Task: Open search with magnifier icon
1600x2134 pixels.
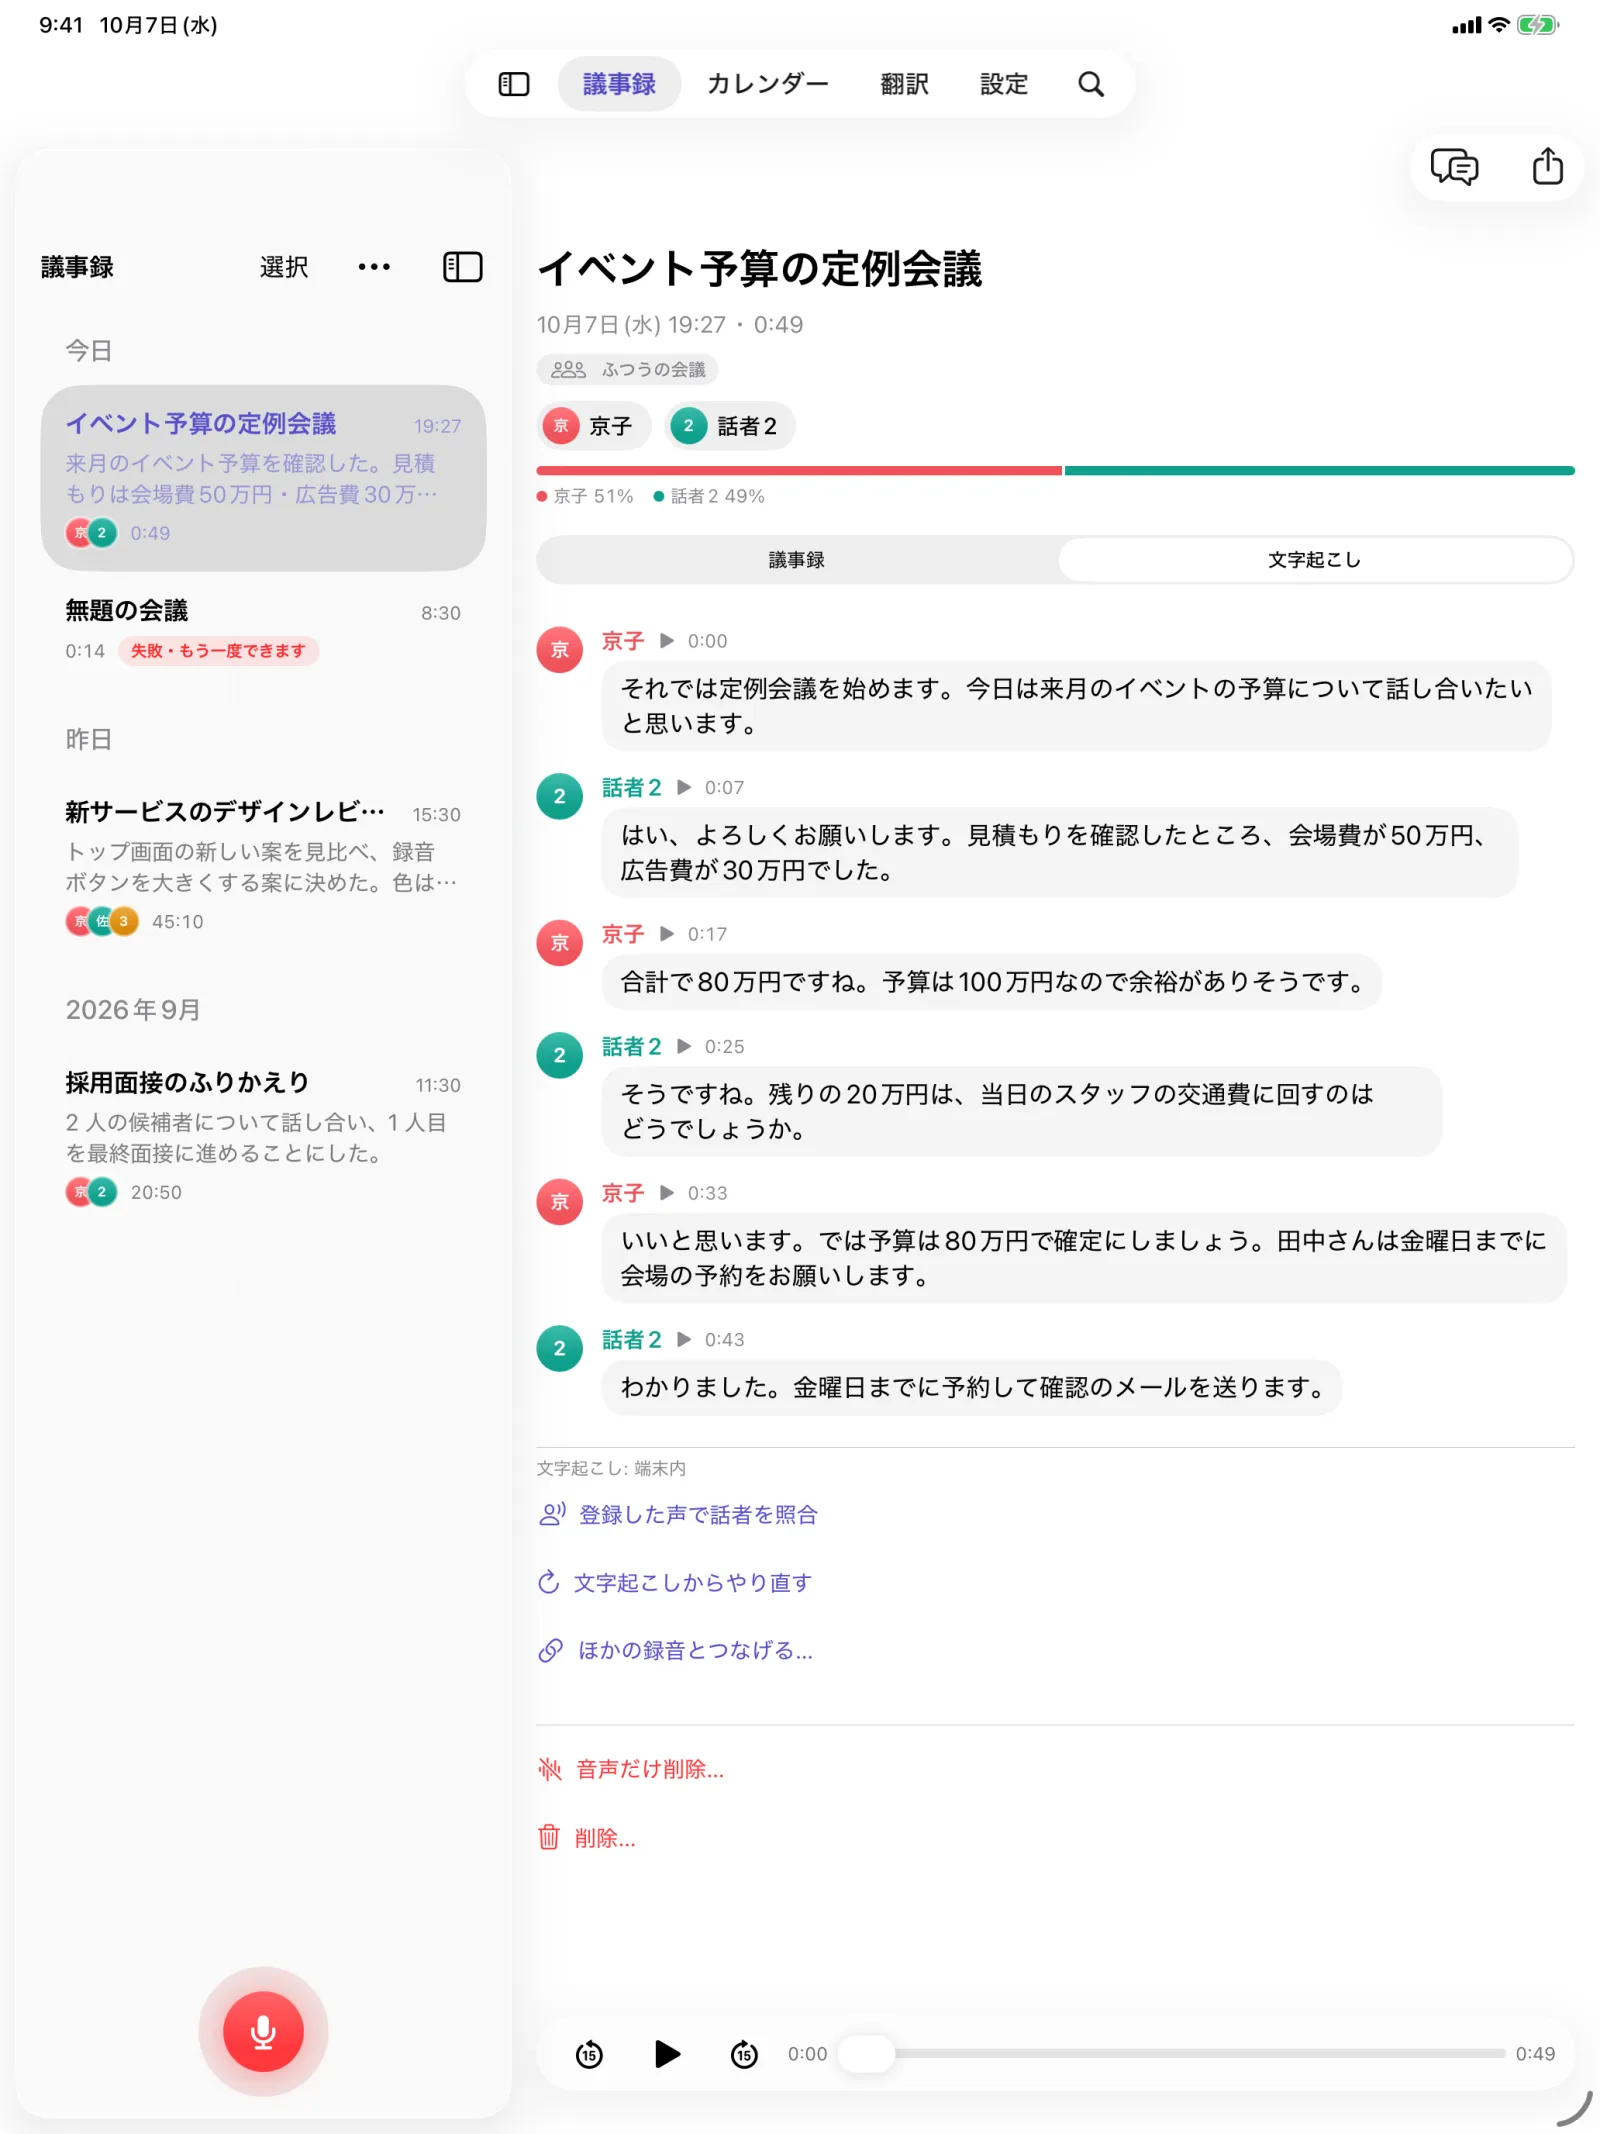Action: tap(1090, 84)
